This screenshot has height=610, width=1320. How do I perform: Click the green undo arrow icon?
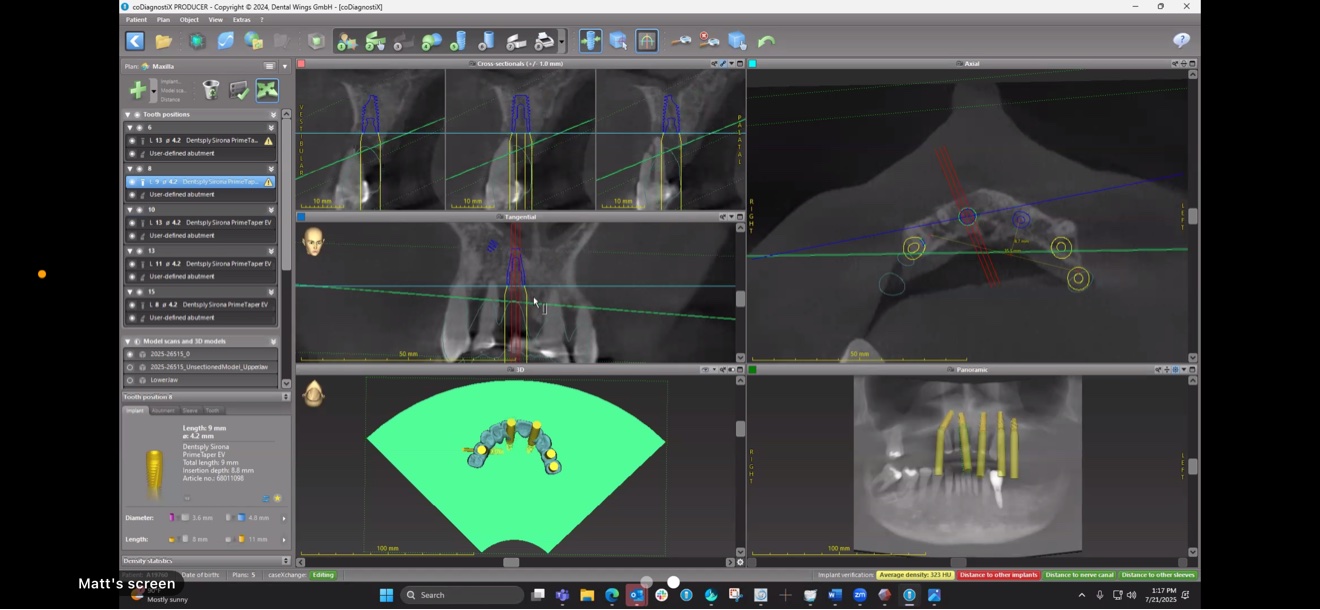[766, 41]
